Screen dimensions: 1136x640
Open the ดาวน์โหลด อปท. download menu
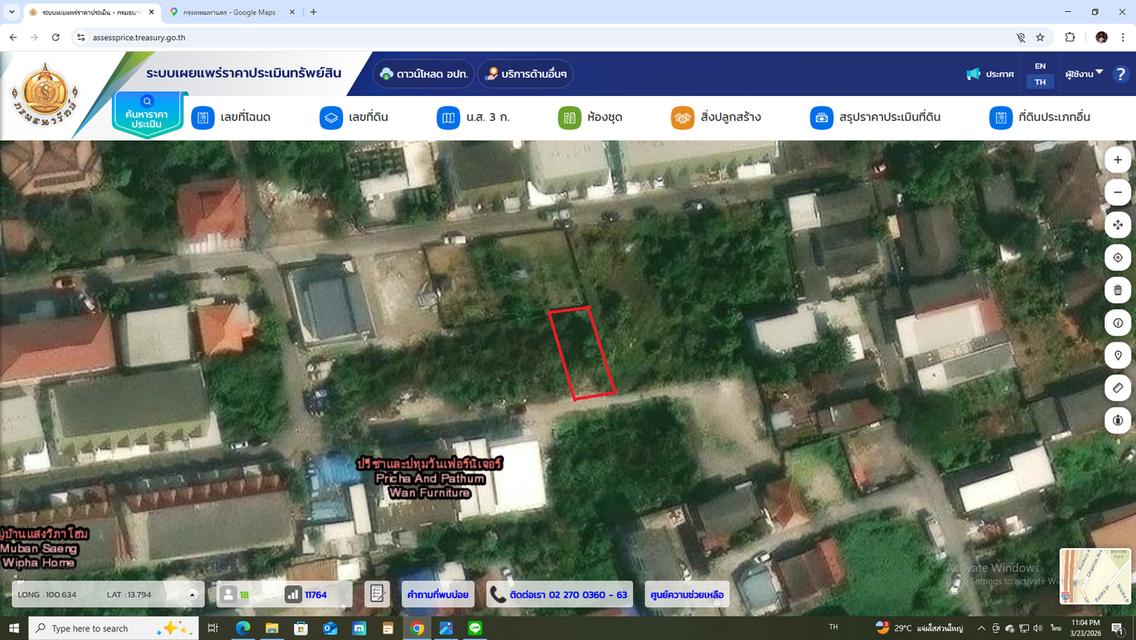422,73
